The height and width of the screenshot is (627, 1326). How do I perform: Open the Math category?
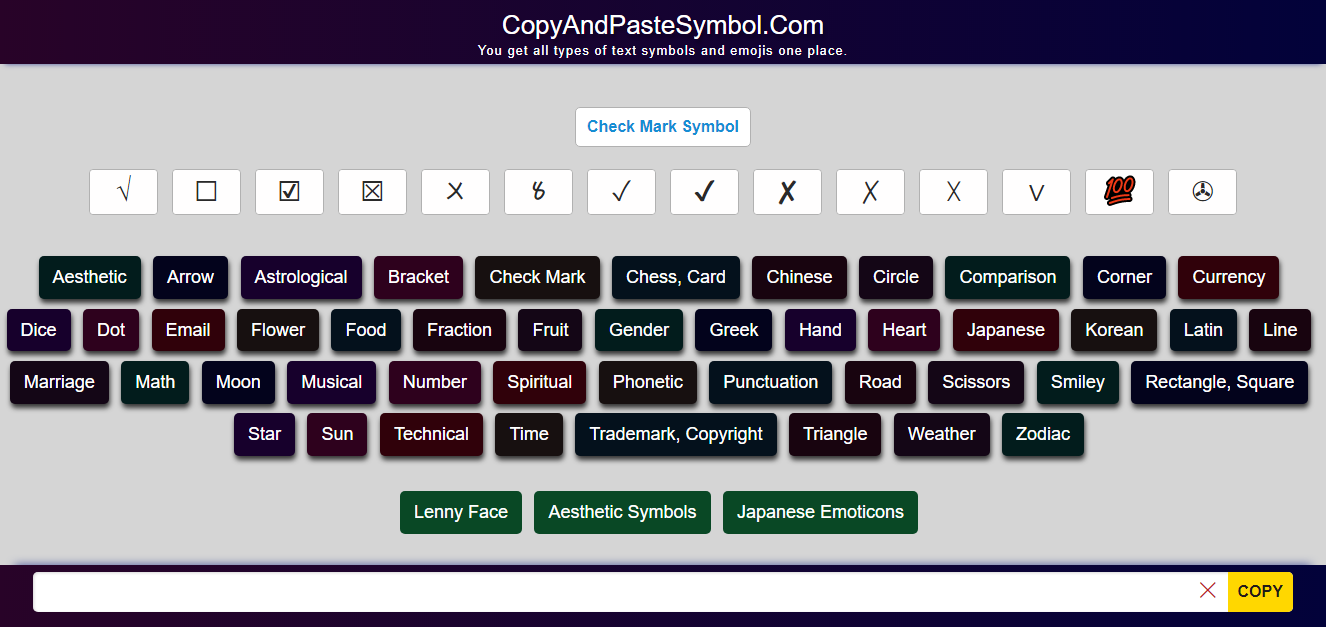pyautogui.click(x=155, y=382)
